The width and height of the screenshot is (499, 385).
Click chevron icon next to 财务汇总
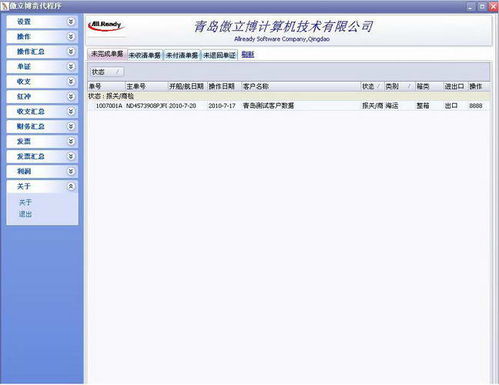click(71, 126)
